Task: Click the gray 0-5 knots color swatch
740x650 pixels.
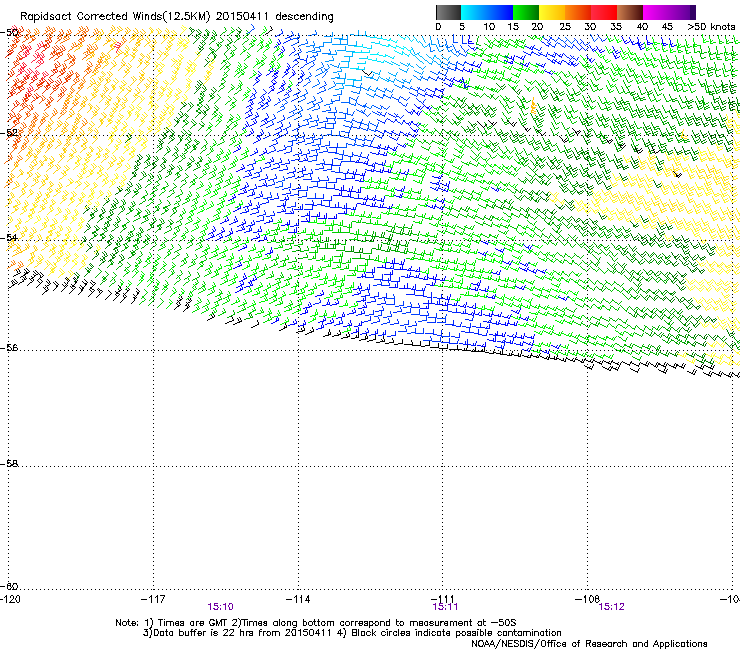Action: pyautogui.click(x=448, y=12)
